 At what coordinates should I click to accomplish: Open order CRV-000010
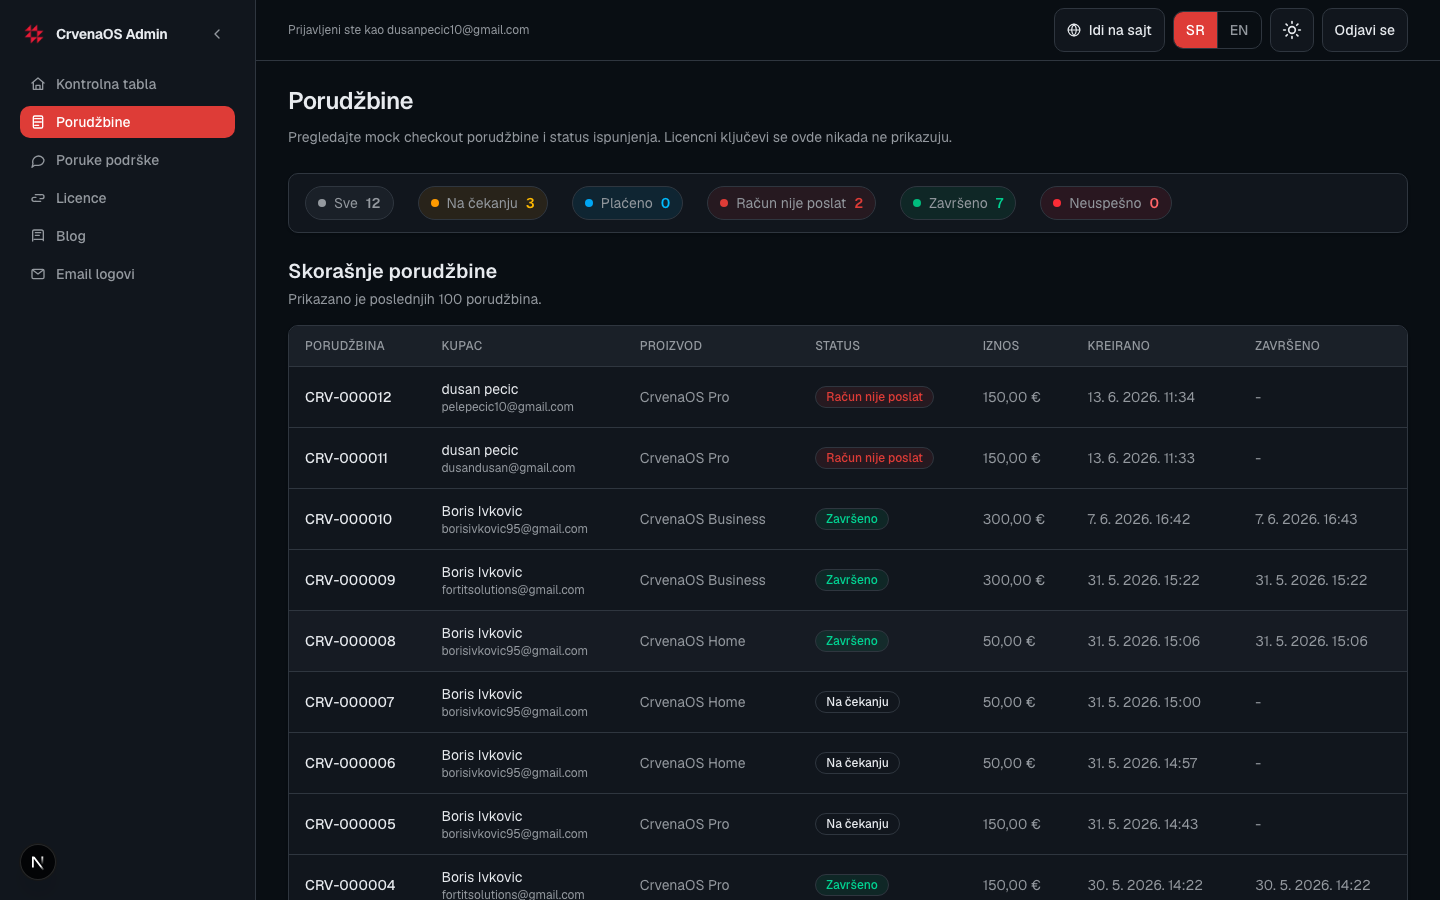[348, 519]
